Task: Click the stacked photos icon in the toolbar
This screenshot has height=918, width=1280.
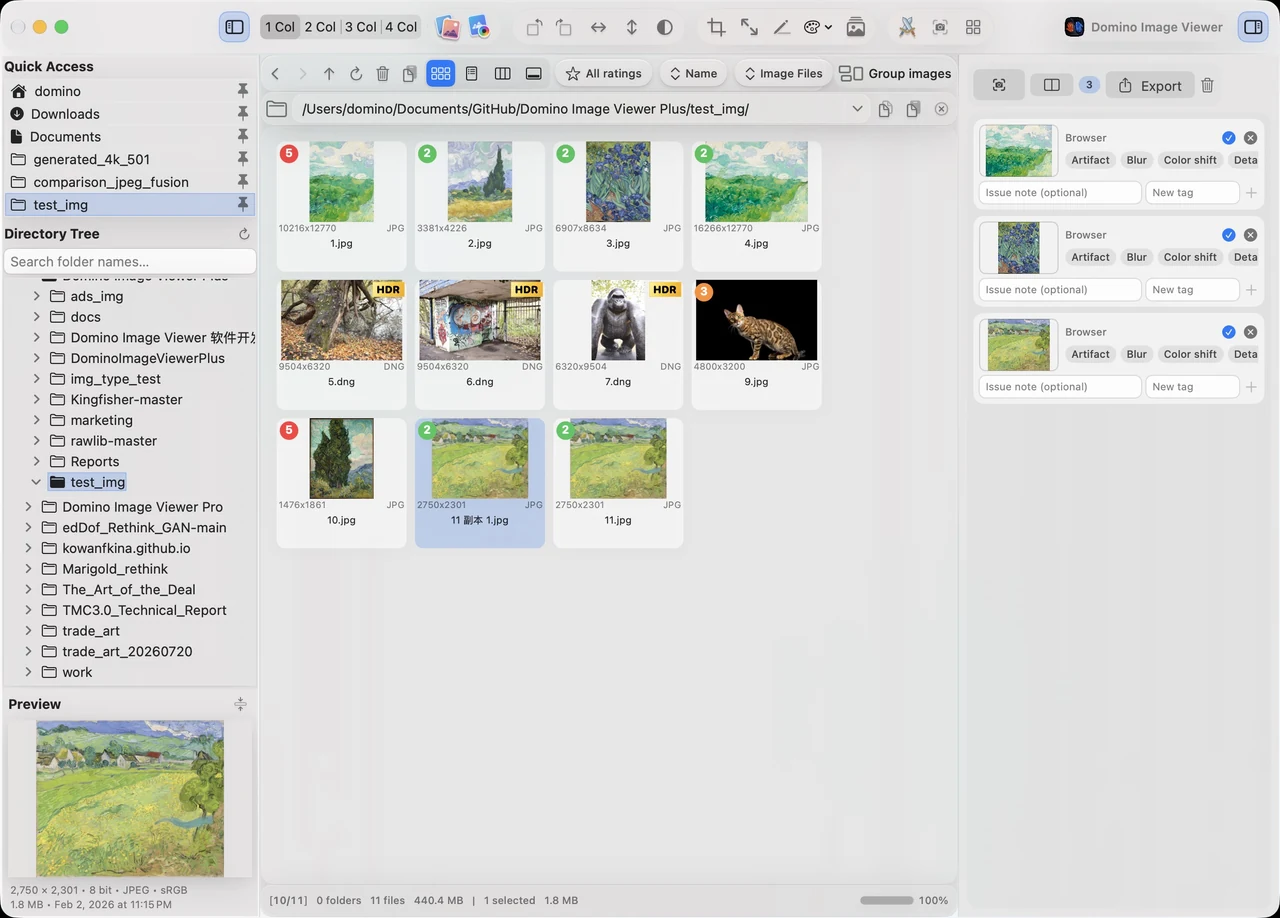Action: 856,27
